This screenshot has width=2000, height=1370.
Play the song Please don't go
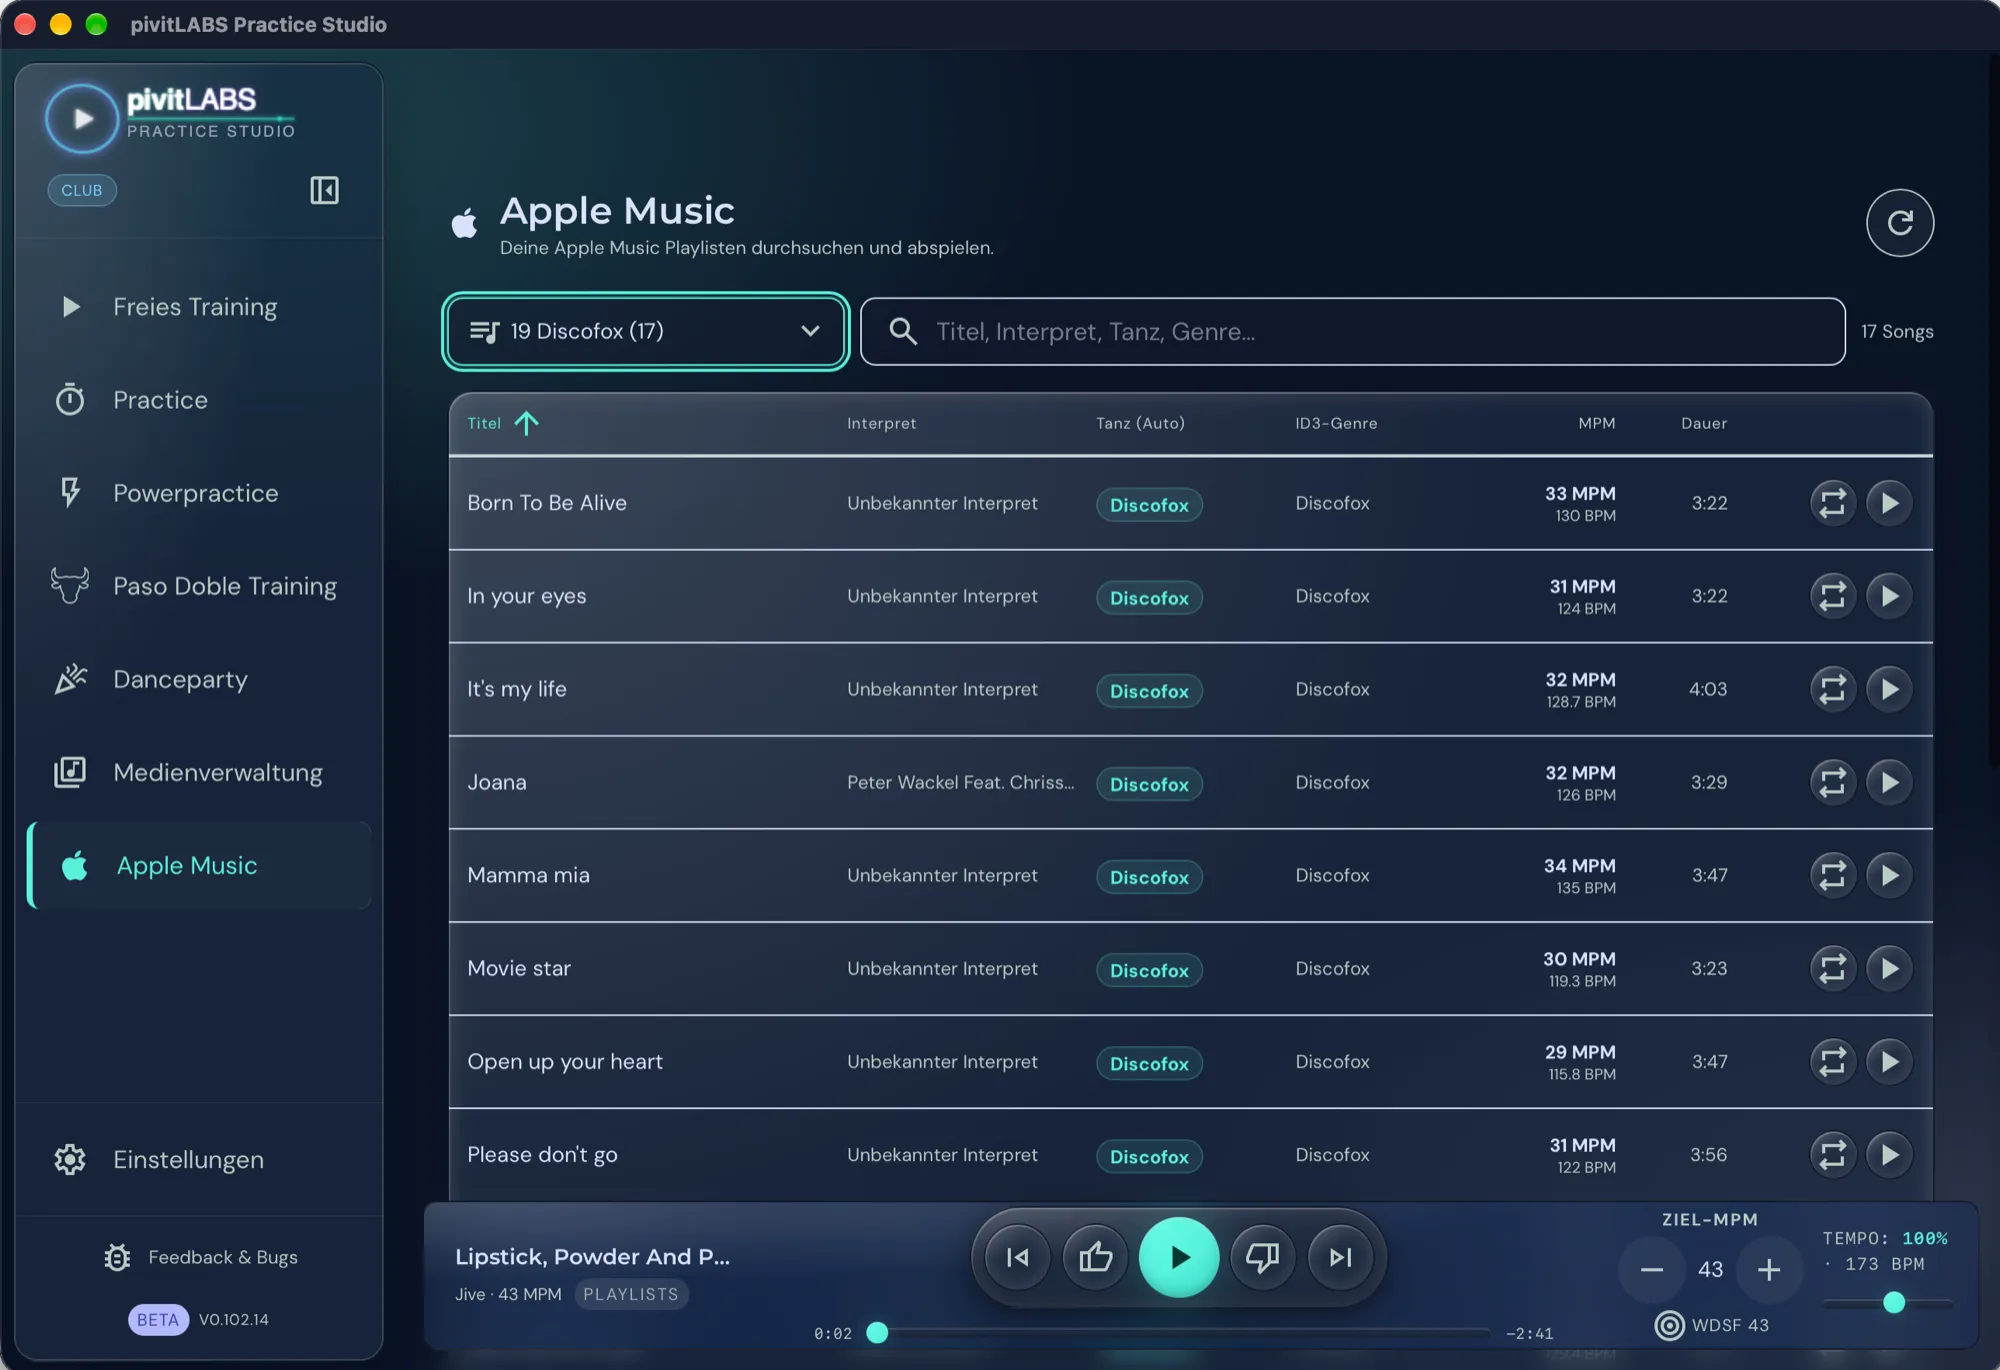tap(1889, 1154)
